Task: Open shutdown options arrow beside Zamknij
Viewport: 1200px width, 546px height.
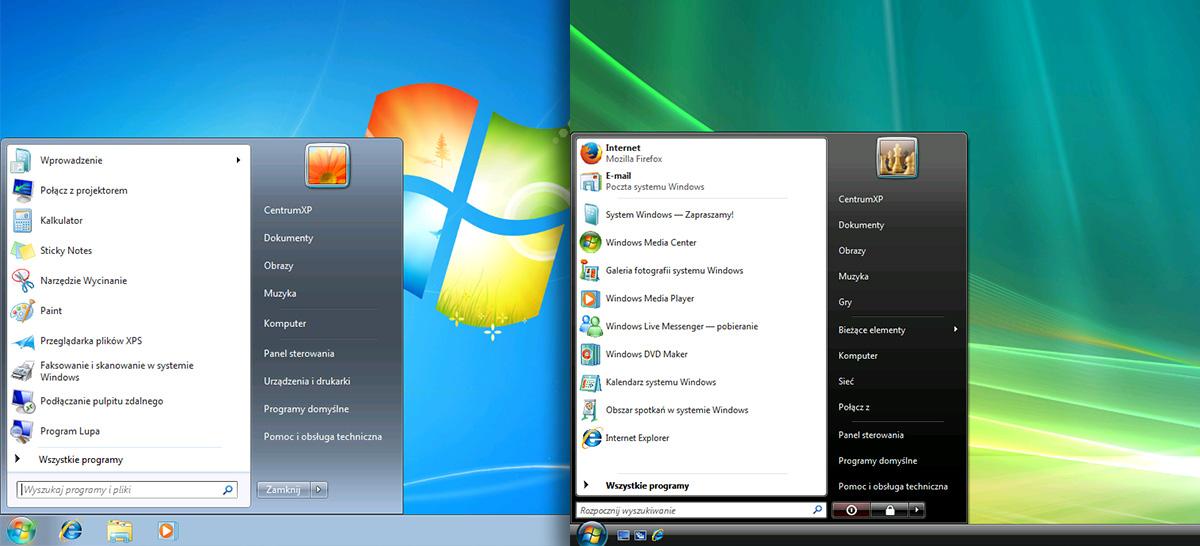Action: 319,490
